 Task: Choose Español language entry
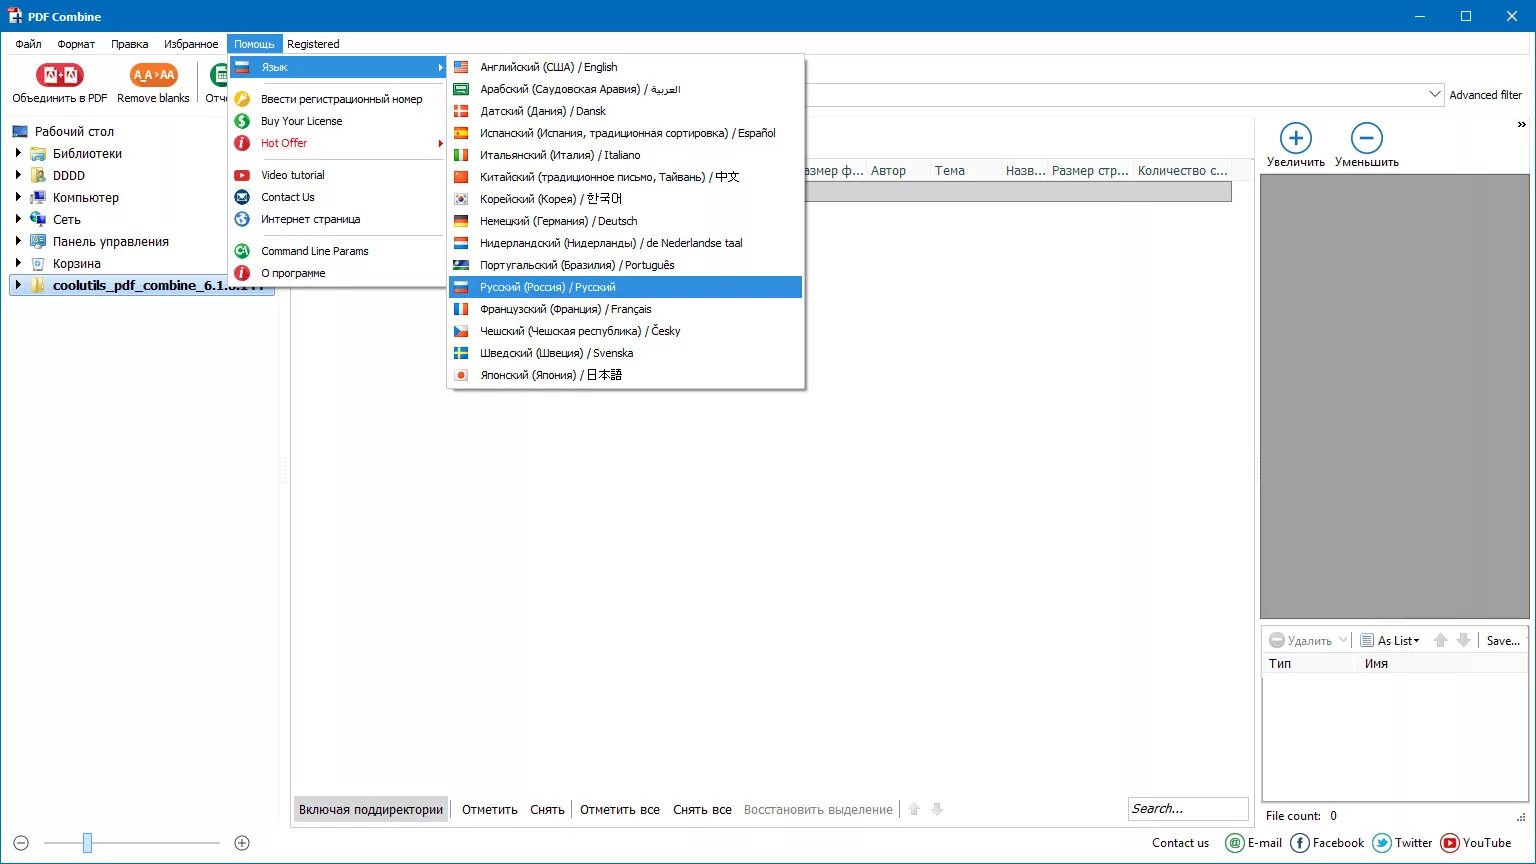(625, 133)
